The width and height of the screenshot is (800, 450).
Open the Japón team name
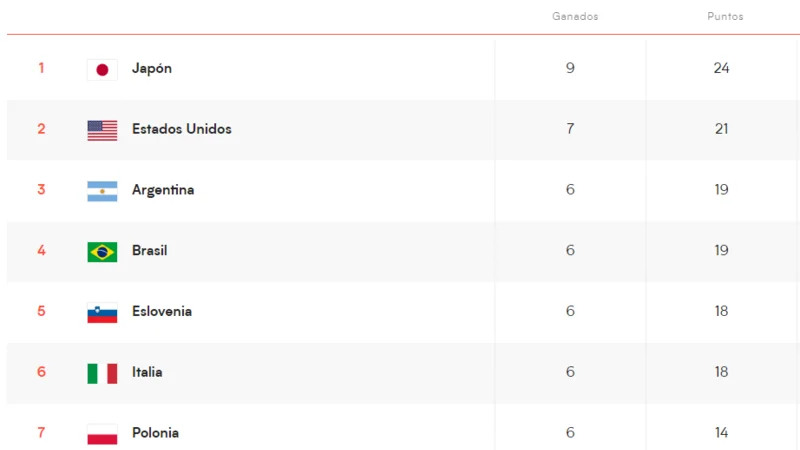point(152,68)
